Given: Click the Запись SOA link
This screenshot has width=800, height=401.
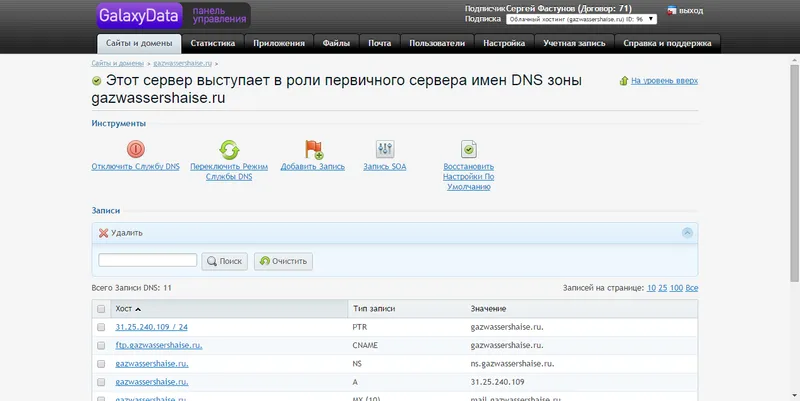Looking at the screenshot, I should point(385,167).
